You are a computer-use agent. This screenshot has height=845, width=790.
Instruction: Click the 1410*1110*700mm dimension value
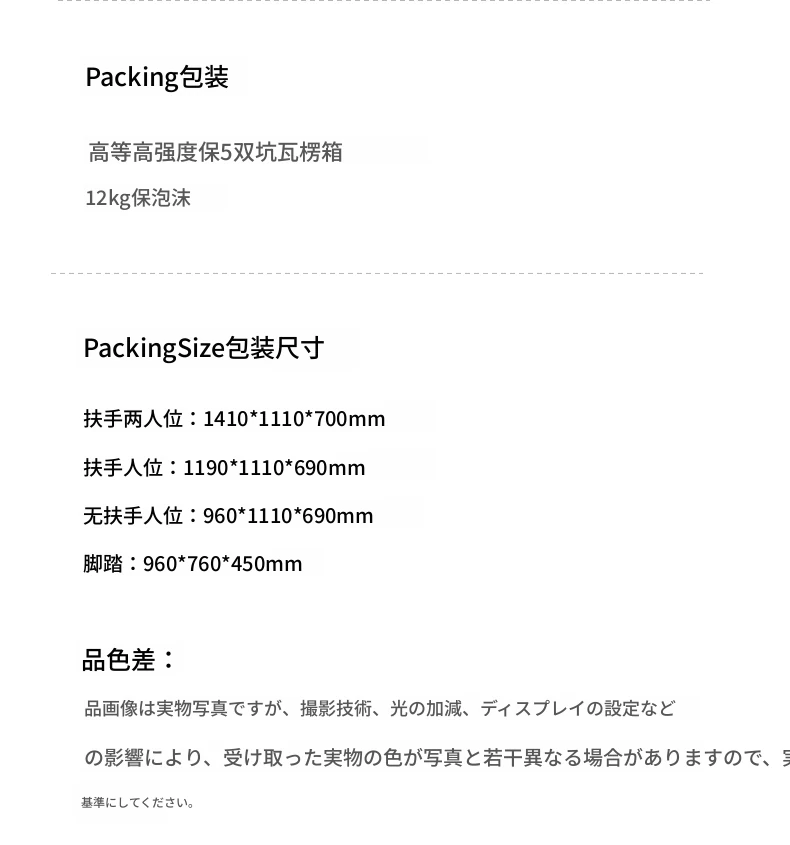[294, 419]
